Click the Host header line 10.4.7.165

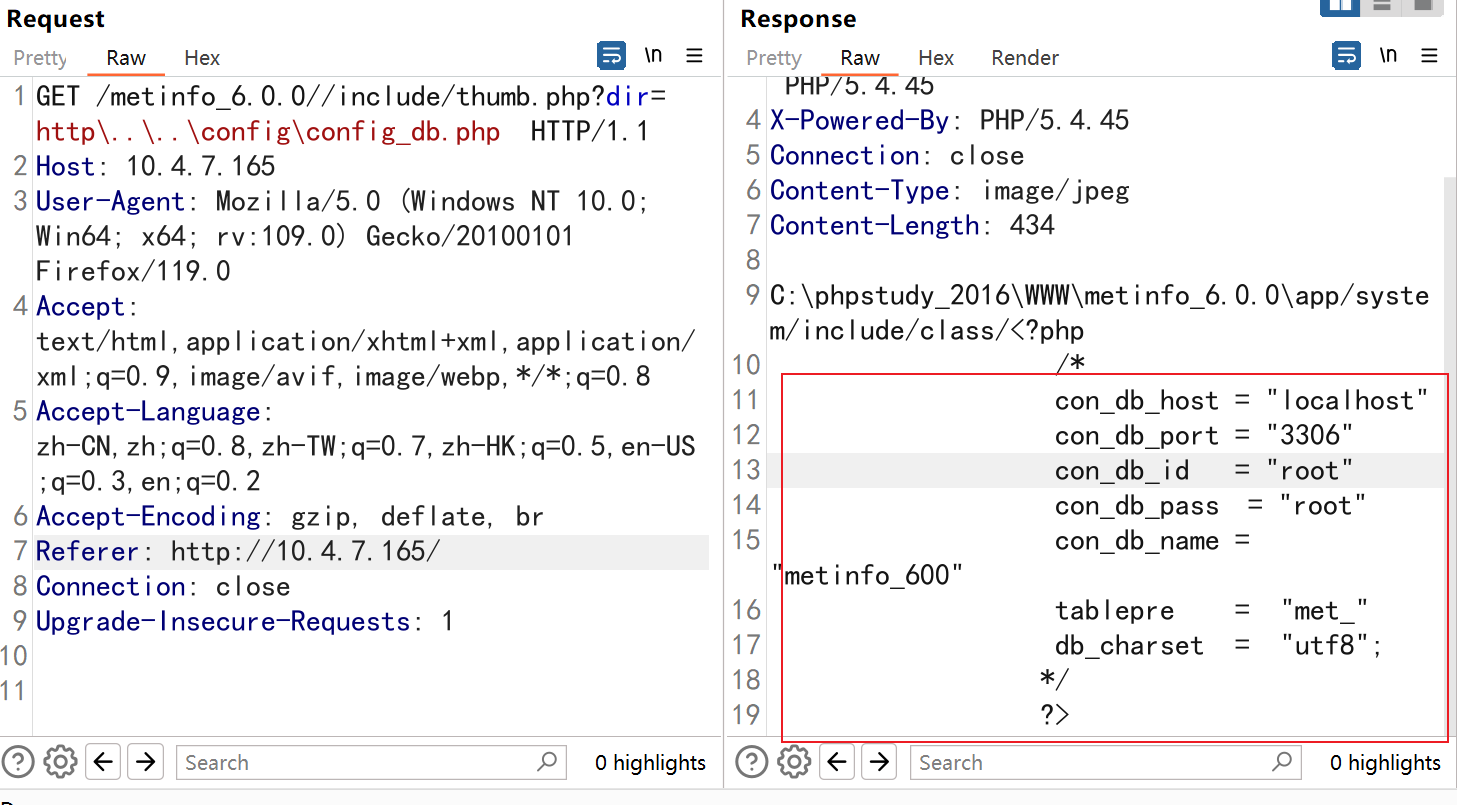click(155, 166)
